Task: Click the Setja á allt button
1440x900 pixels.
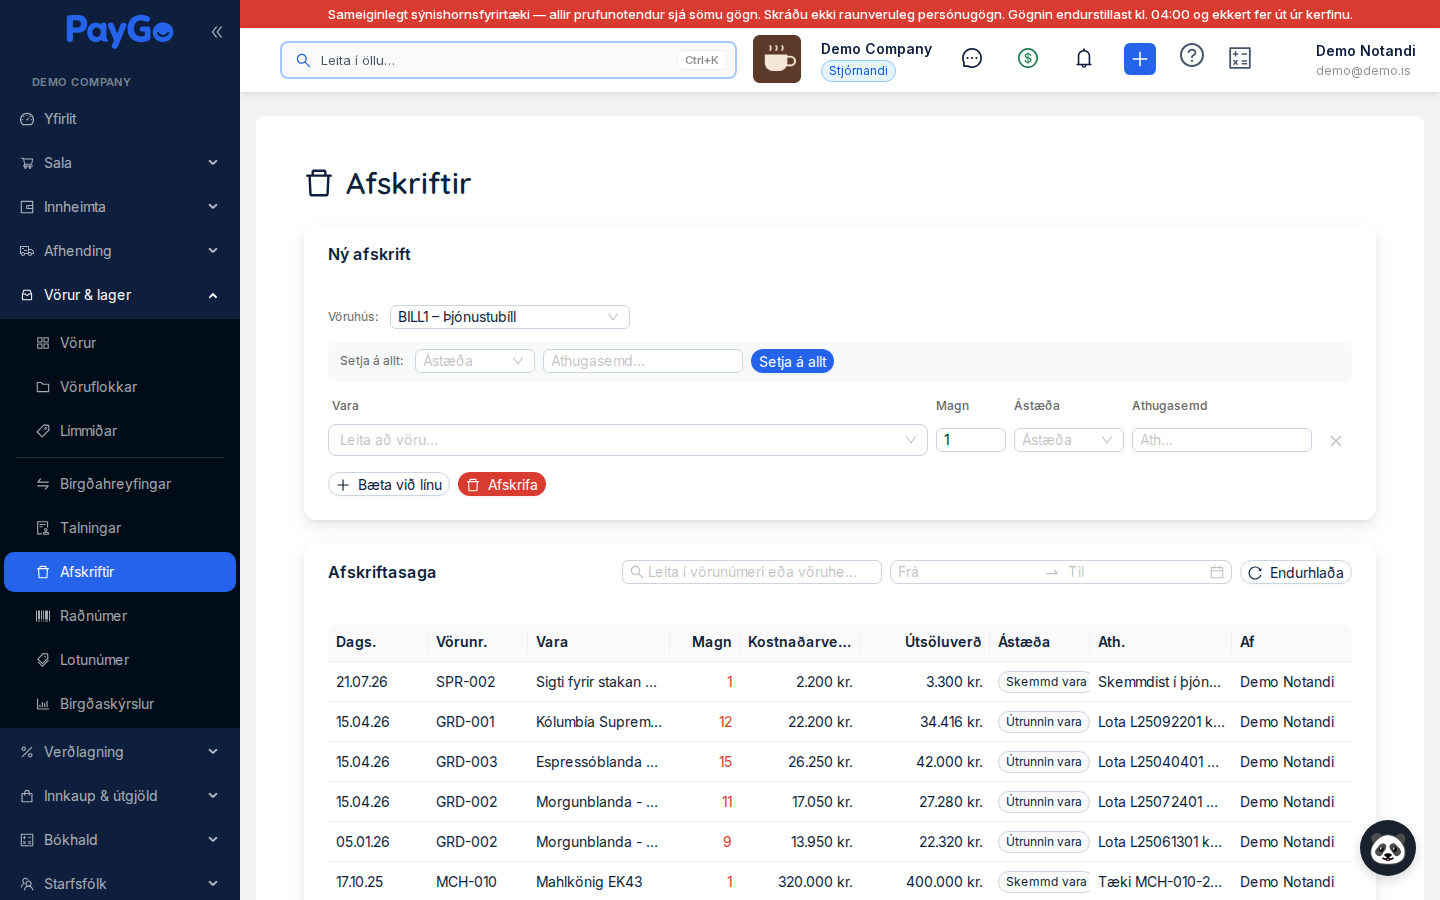Action: pos(792,361)
